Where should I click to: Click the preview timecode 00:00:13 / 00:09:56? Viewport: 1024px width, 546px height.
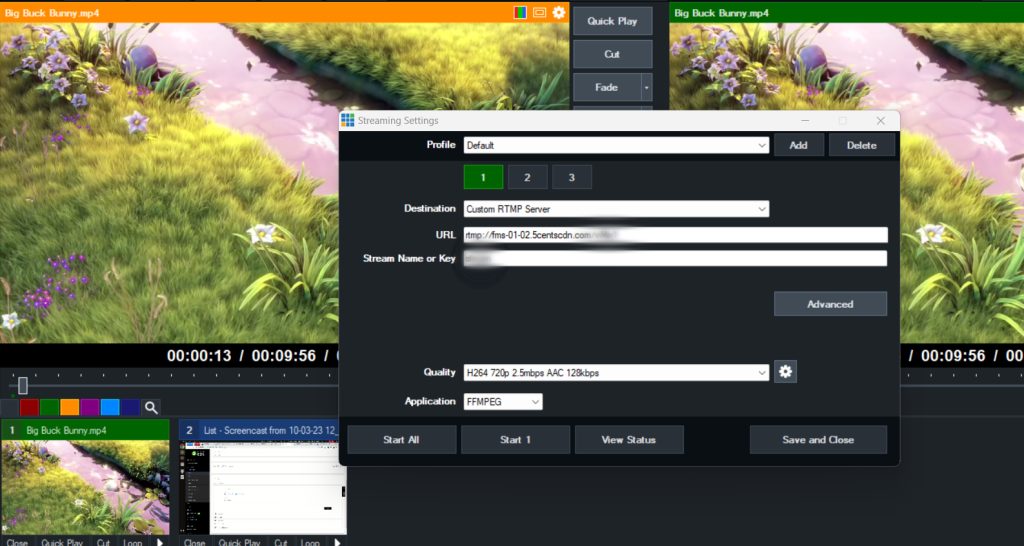click(x=241, y=356)
